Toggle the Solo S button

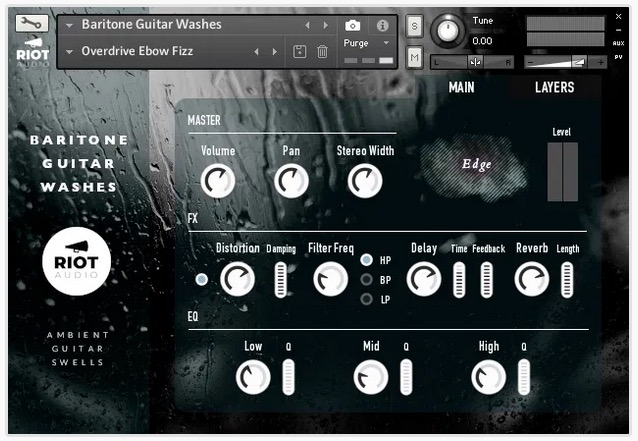pos(414,26)
